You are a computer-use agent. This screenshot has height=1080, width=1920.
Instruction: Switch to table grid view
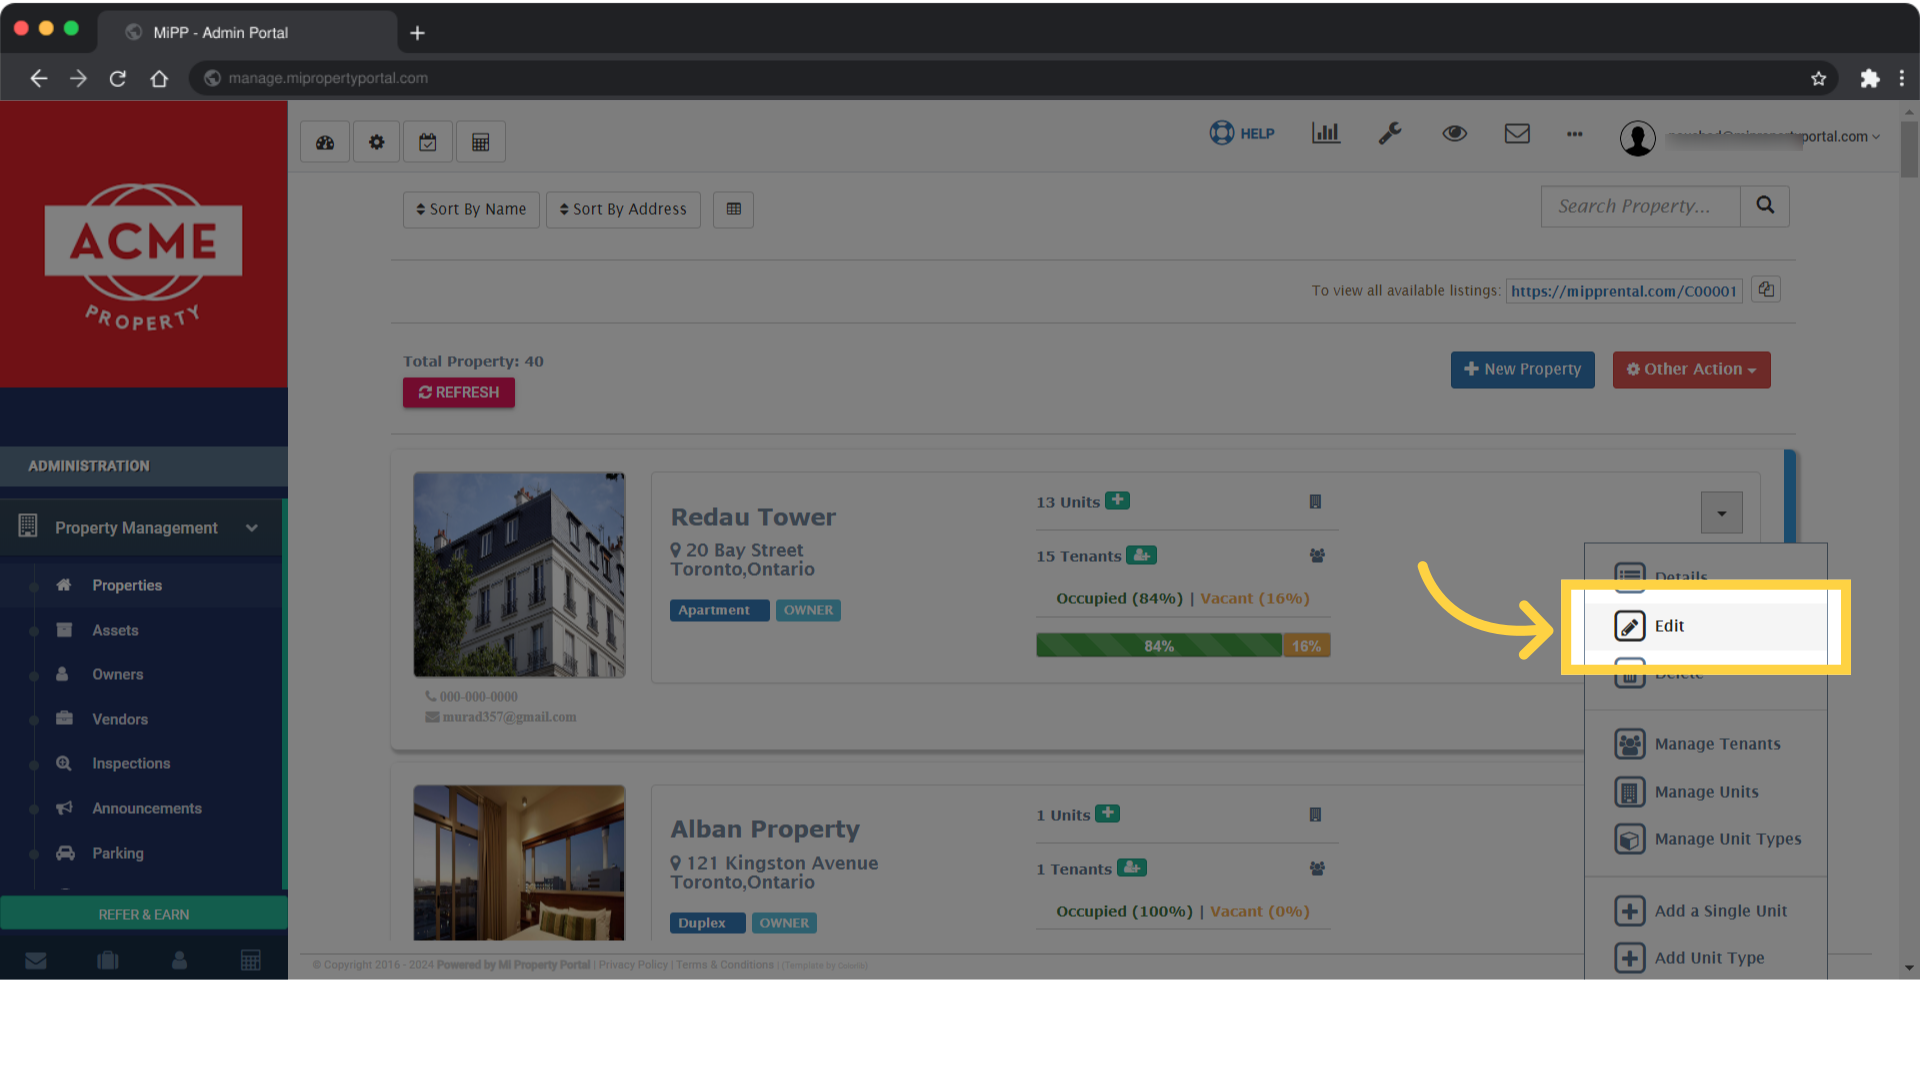733,209
